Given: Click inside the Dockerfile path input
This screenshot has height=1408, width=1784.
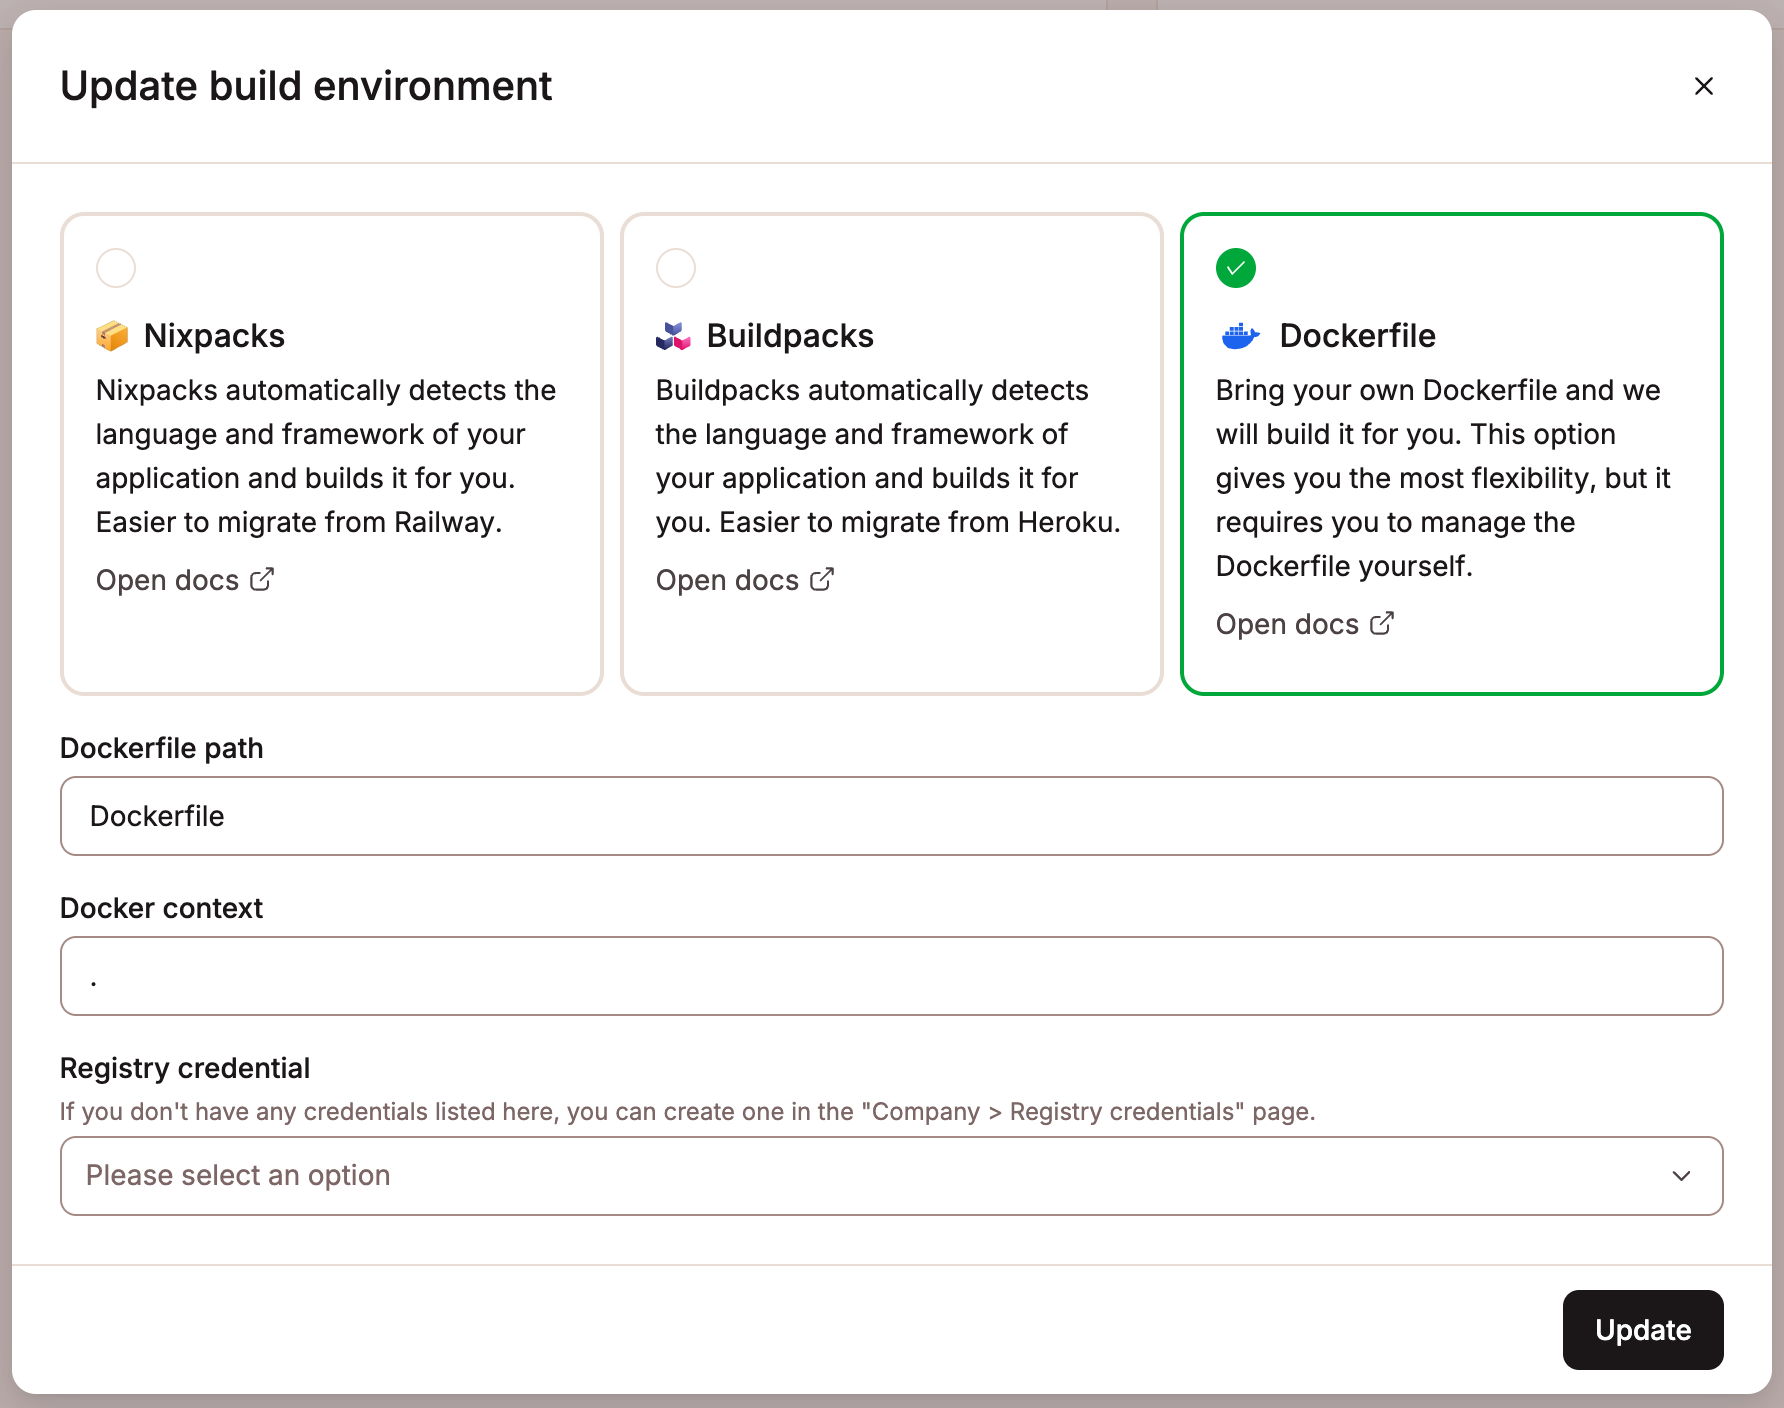Looking at the screenshot, I should point(892,816).
